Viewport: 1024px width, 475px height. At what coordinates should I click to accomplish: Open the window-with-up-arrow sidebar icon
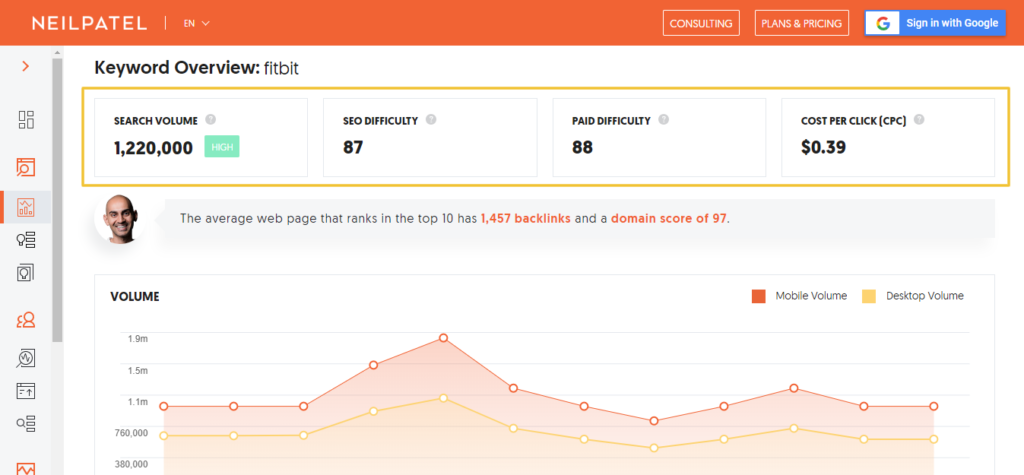[26, 391]
